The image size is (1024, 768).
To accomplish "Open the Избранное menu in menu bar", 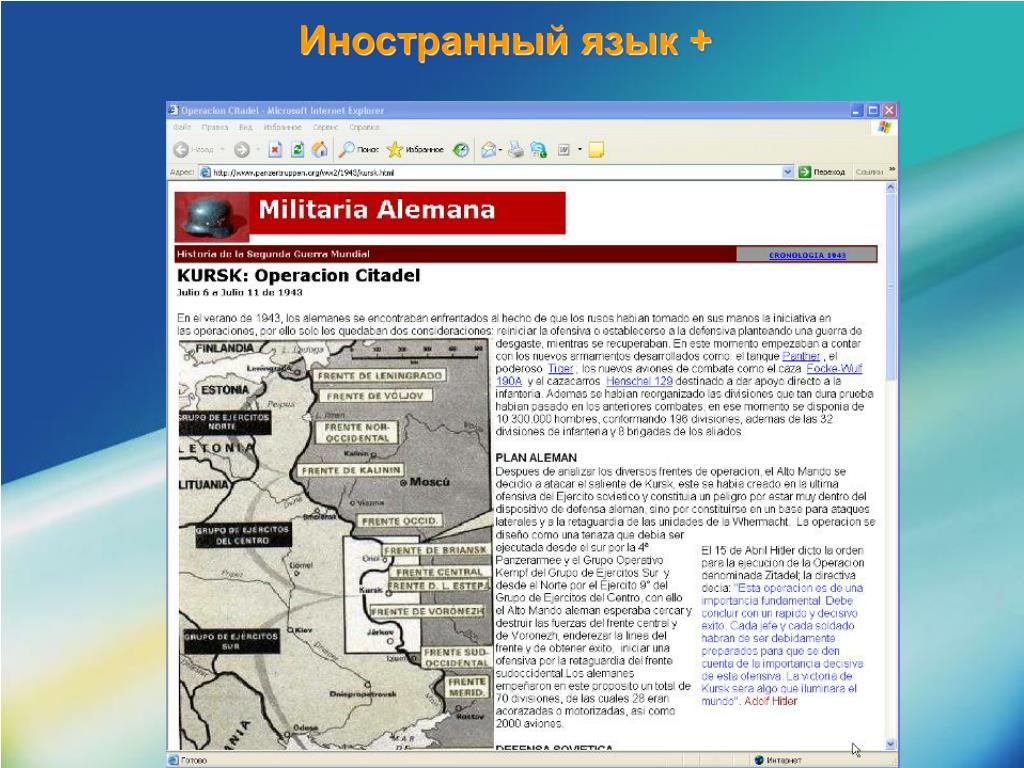I will 283,127.
